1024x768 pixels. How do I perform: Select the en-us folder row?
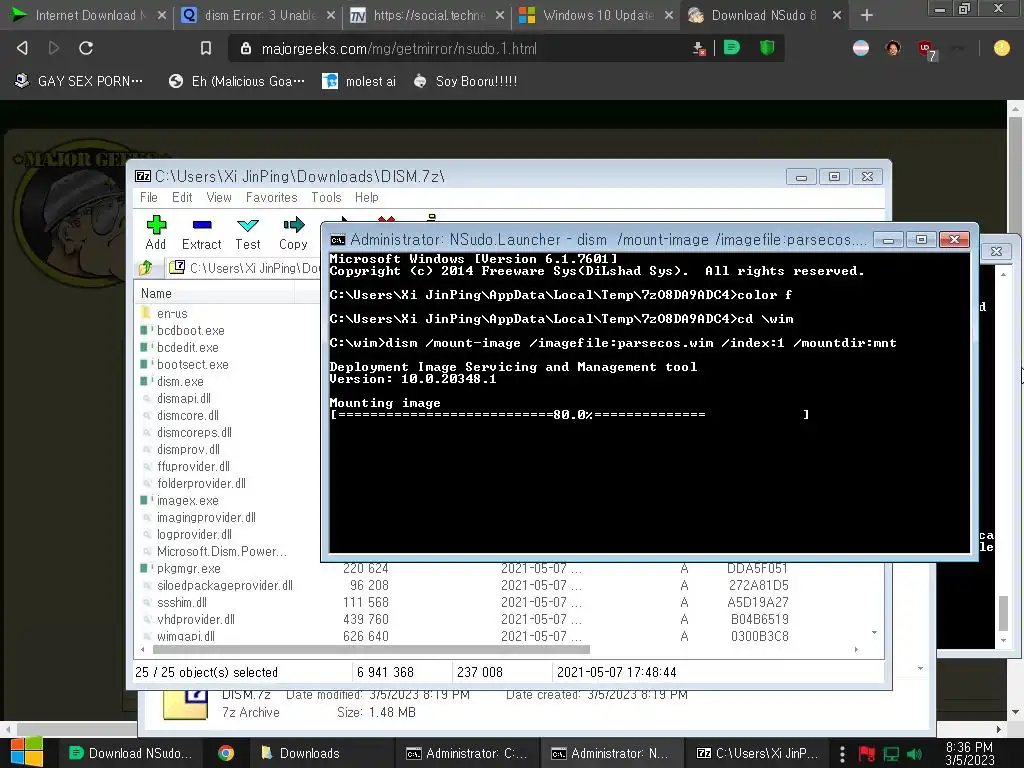(x=172, y=313)
